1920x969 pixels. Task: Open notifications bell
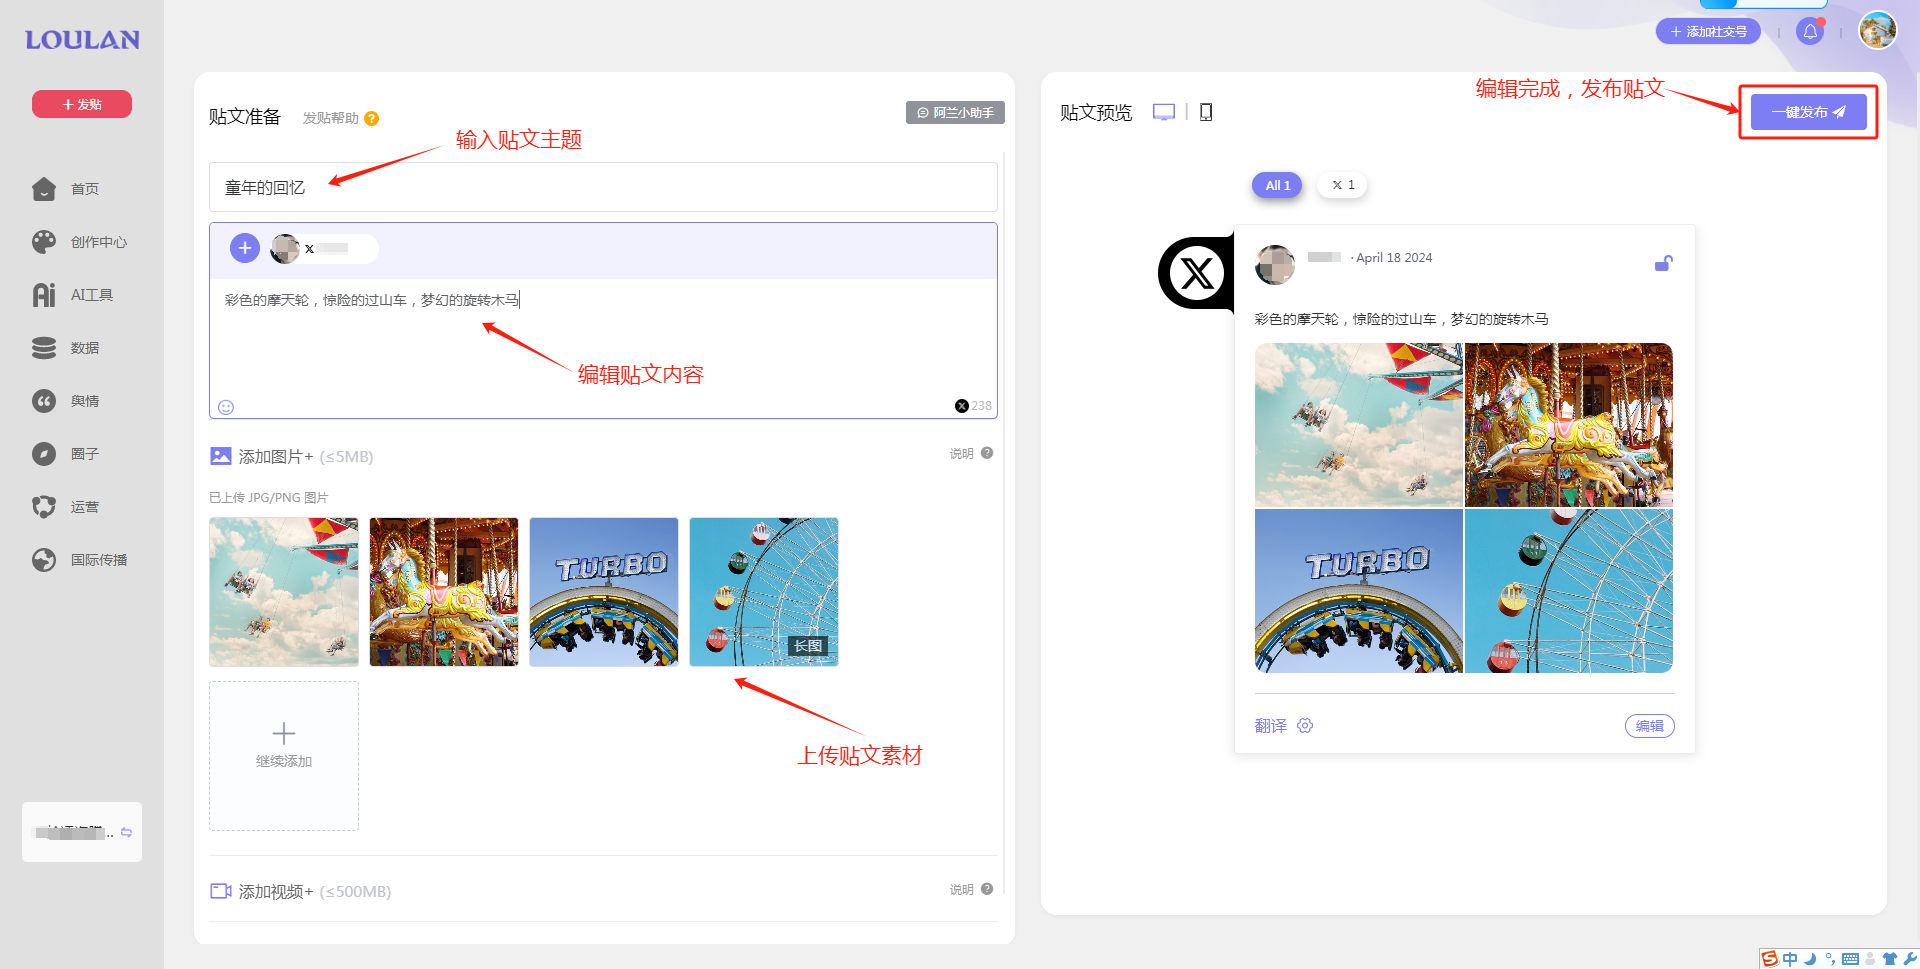[x=1810, y=32]
